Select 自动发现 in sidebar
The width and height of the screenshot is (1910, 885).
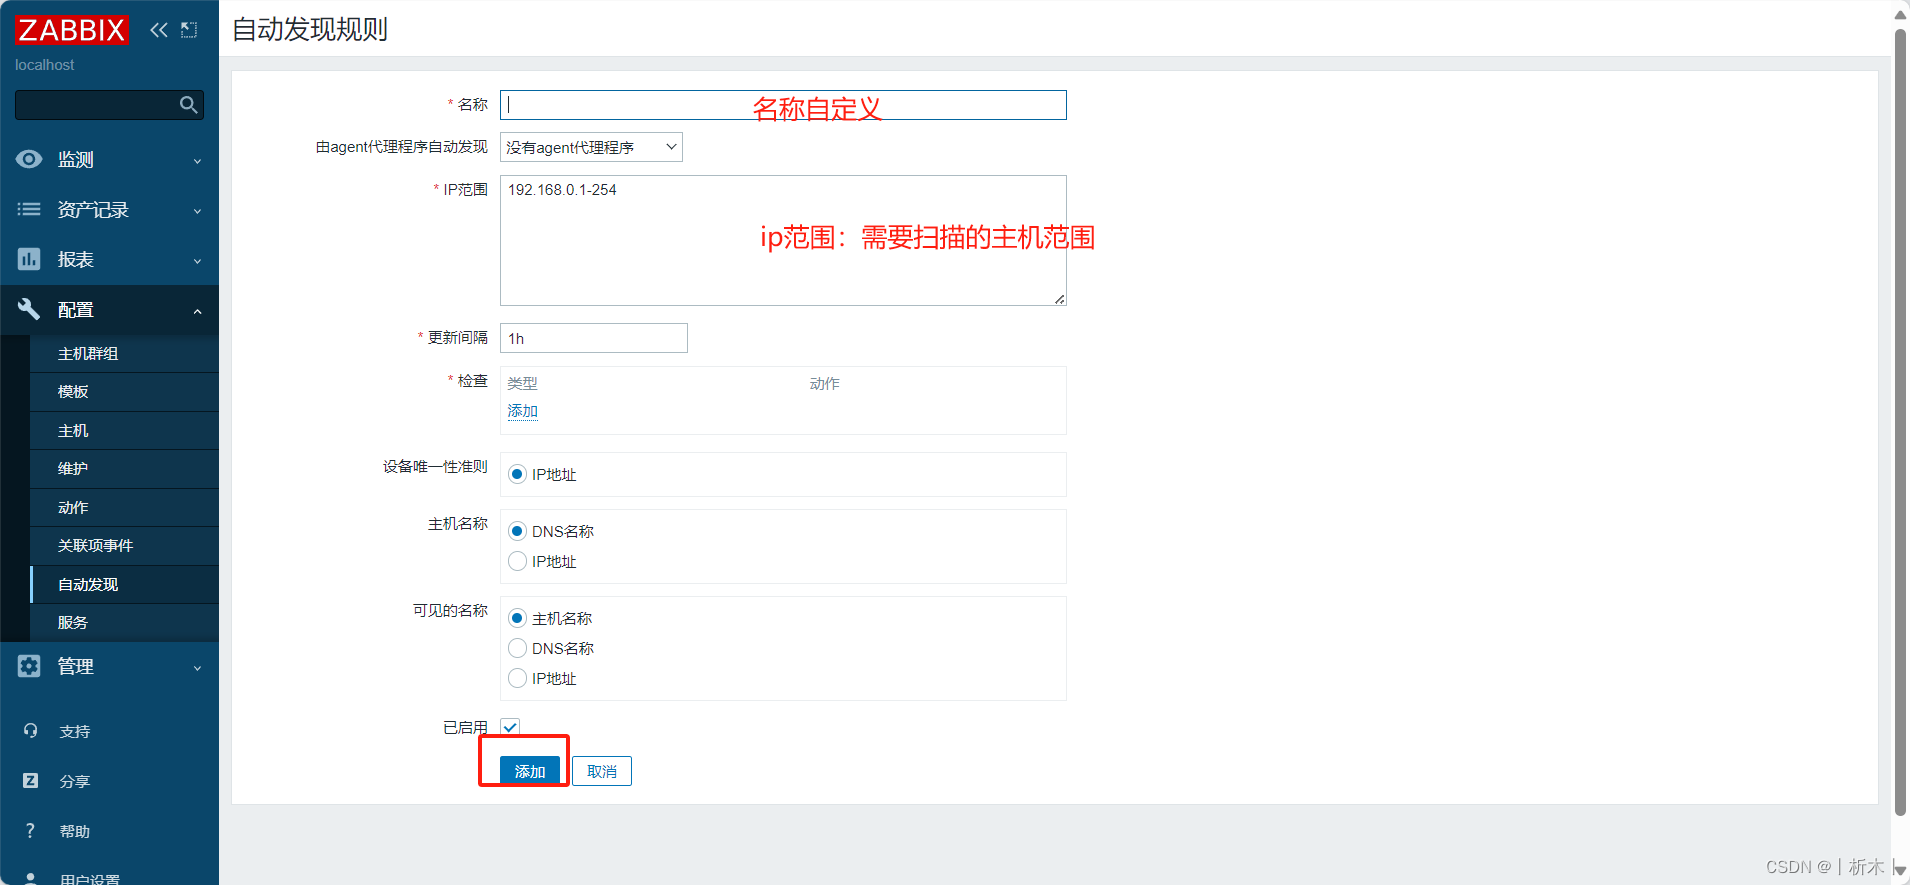click(124, 585)
